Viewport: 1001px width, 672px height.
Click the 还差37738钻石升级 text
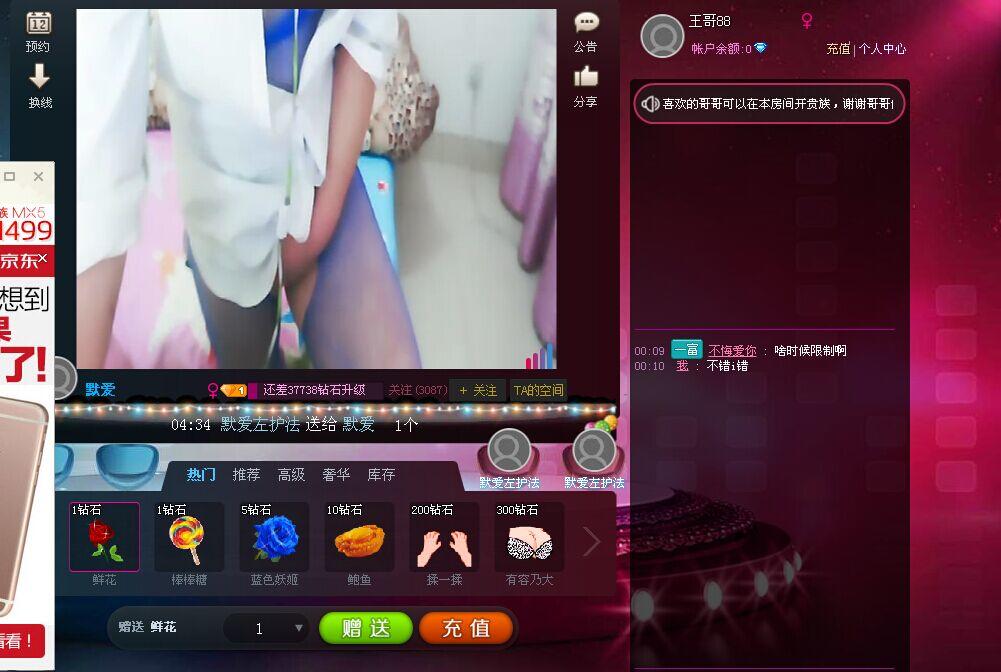(x=314, y=390)
